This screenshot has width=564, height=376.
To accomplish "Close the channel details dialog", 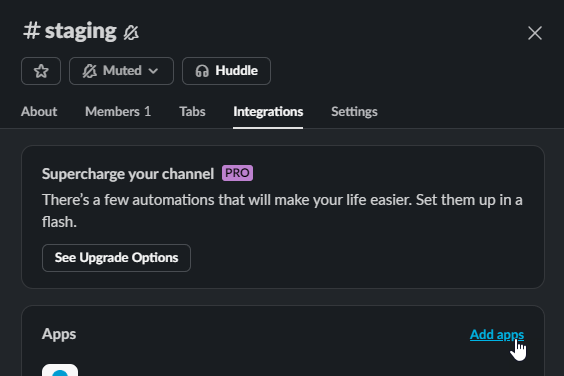I will coord(535,33).
